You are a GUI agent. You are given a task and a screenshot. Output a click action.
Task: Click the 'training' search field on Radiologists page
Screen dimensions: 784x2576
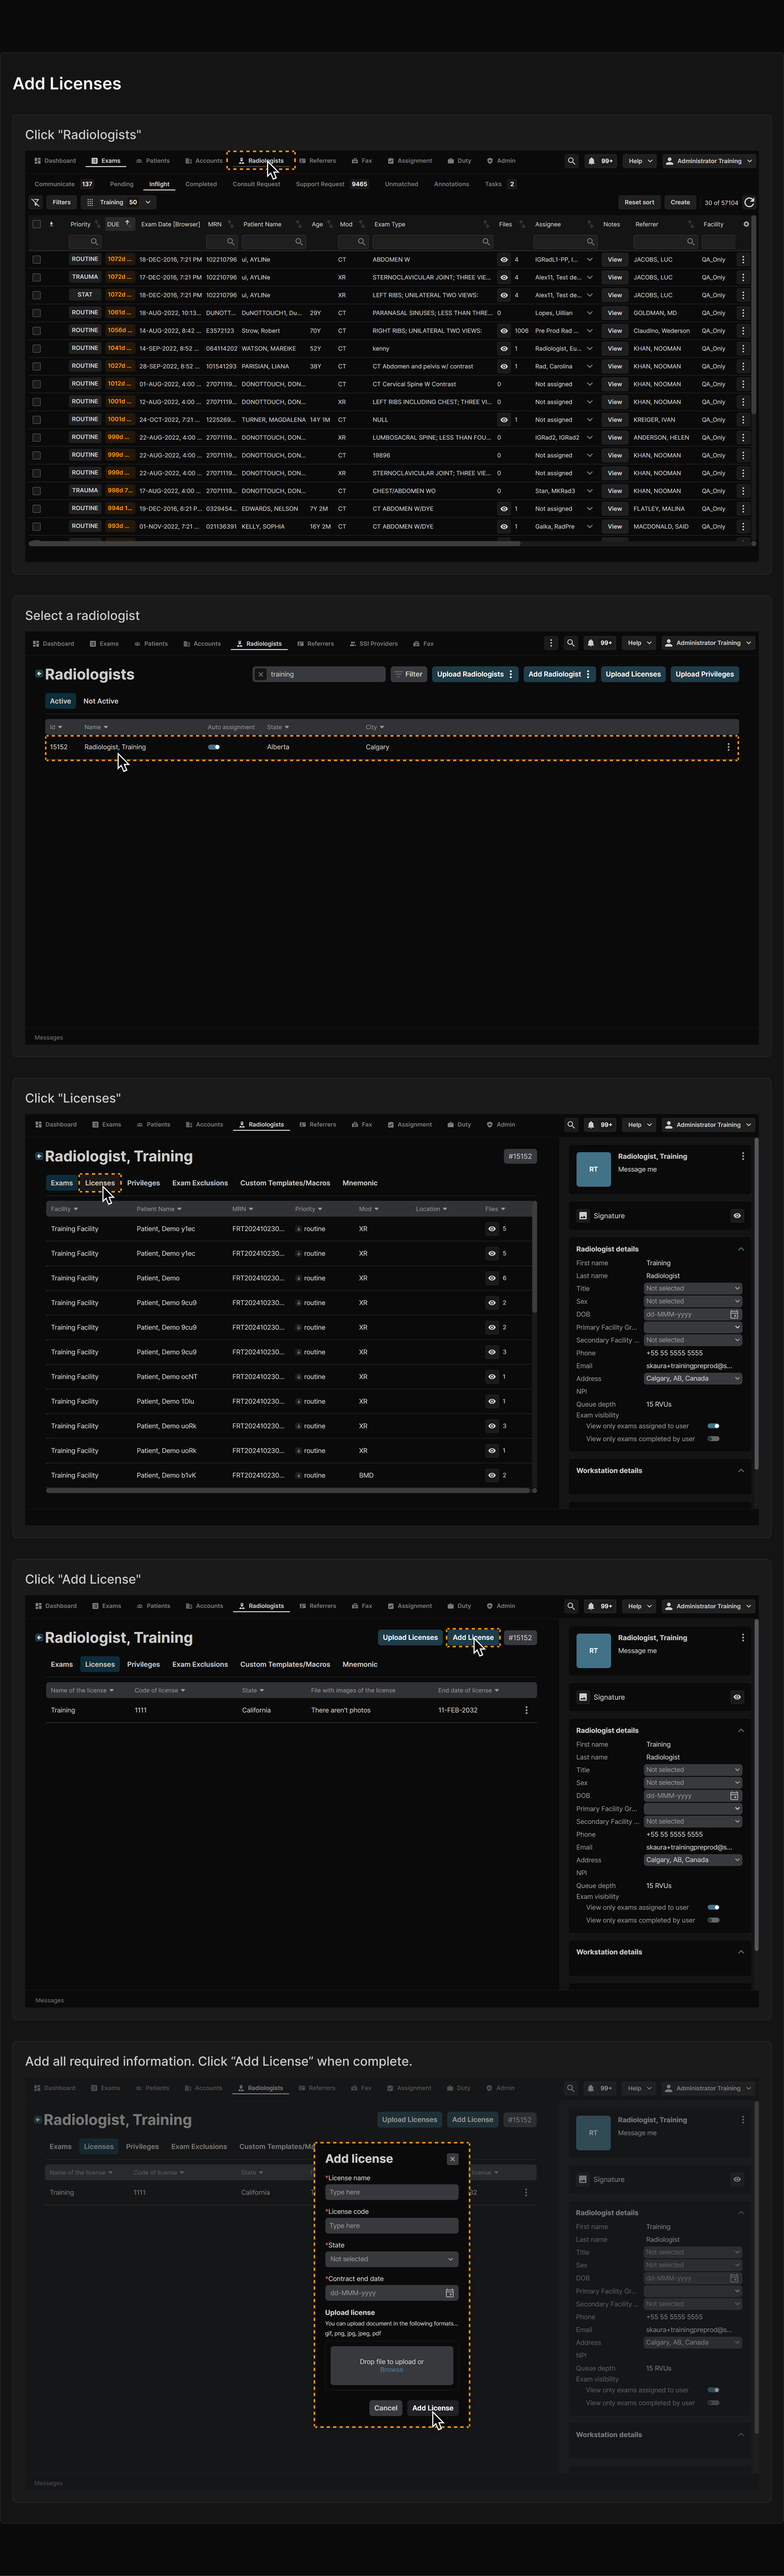(319, 674)
